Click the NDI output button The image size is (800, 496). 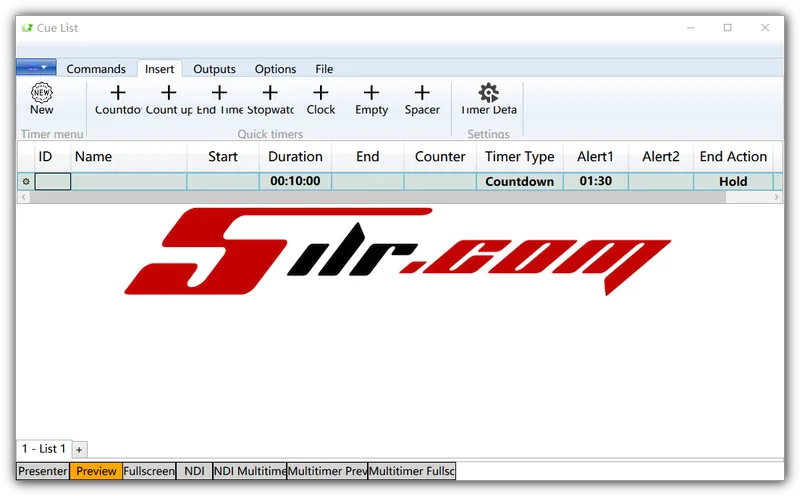[x=194, y=471]
